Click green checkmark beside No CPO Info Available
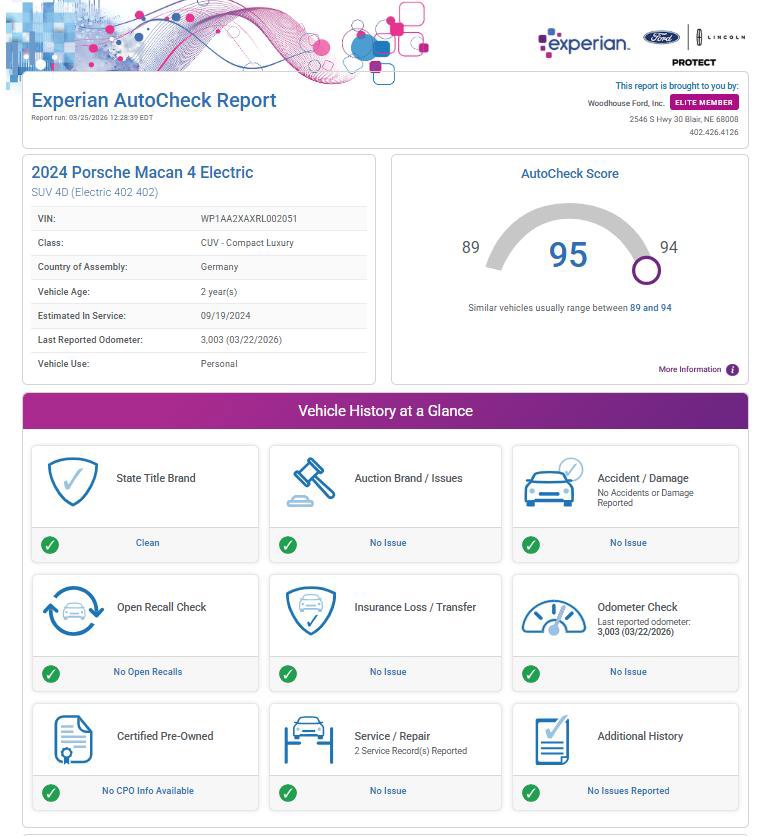The width and height of the screenshot is (770, 836). [51, 793]
